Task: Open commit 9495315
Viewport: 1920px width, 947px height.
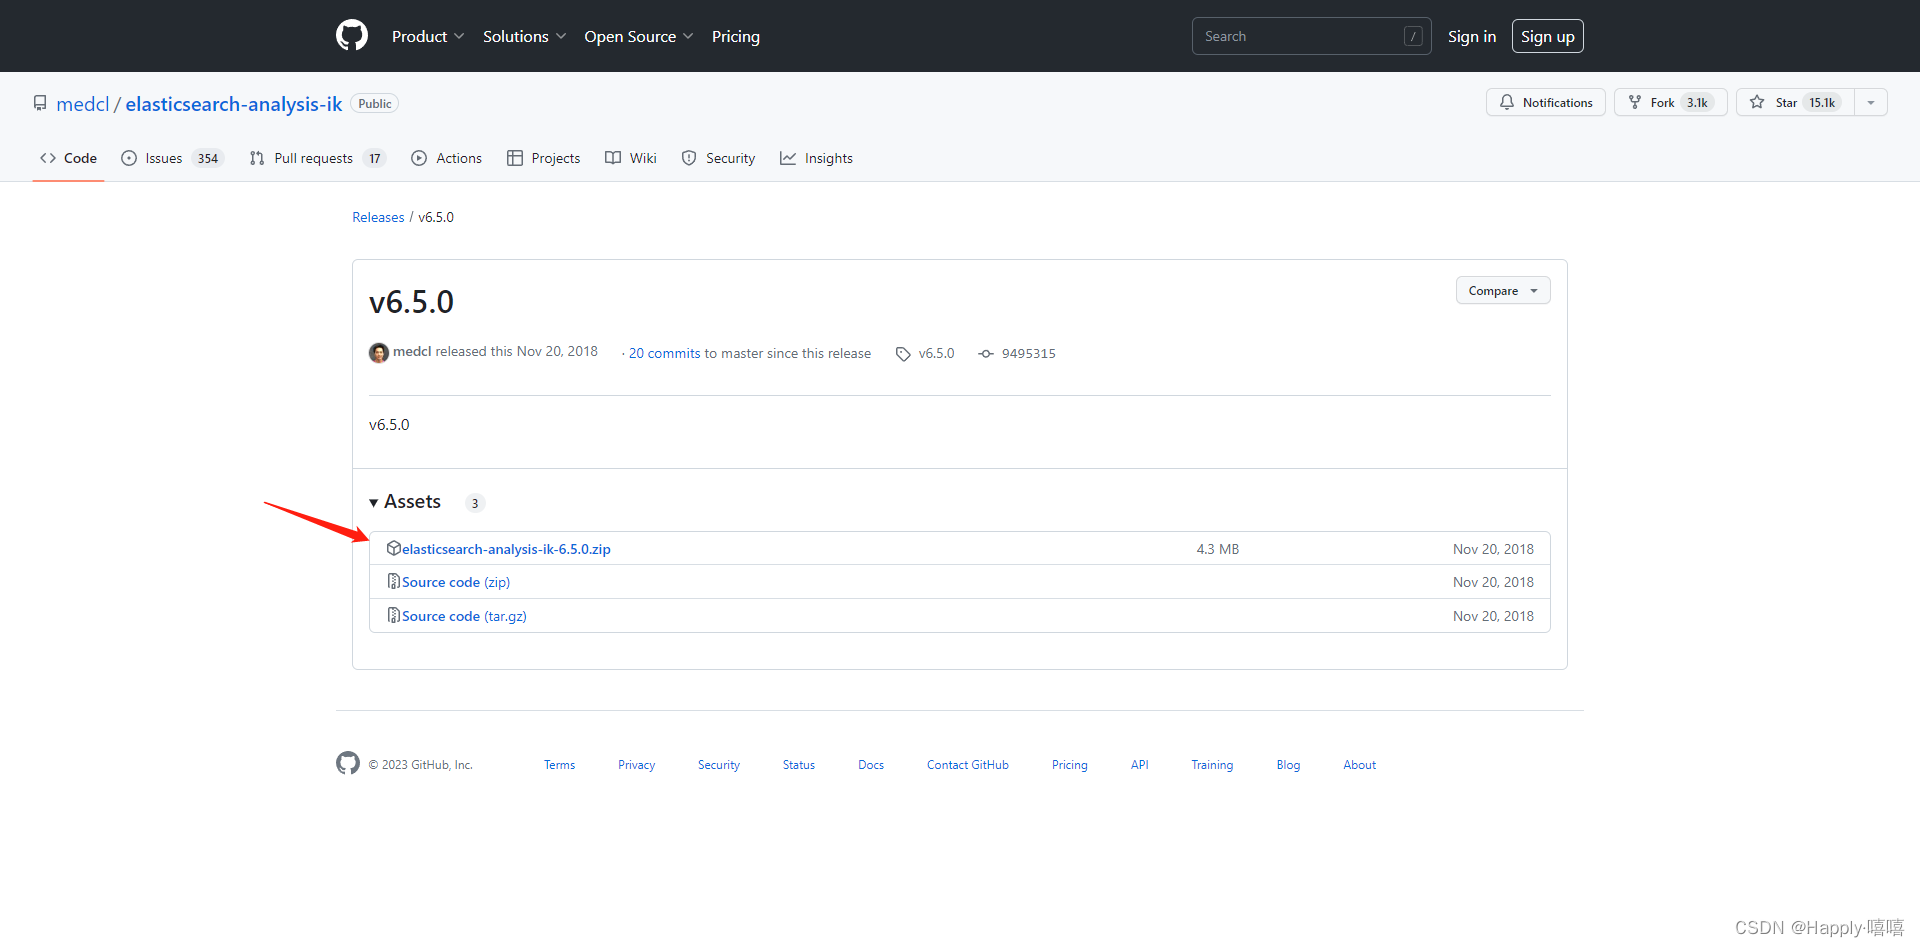Action: point(1029,353)
